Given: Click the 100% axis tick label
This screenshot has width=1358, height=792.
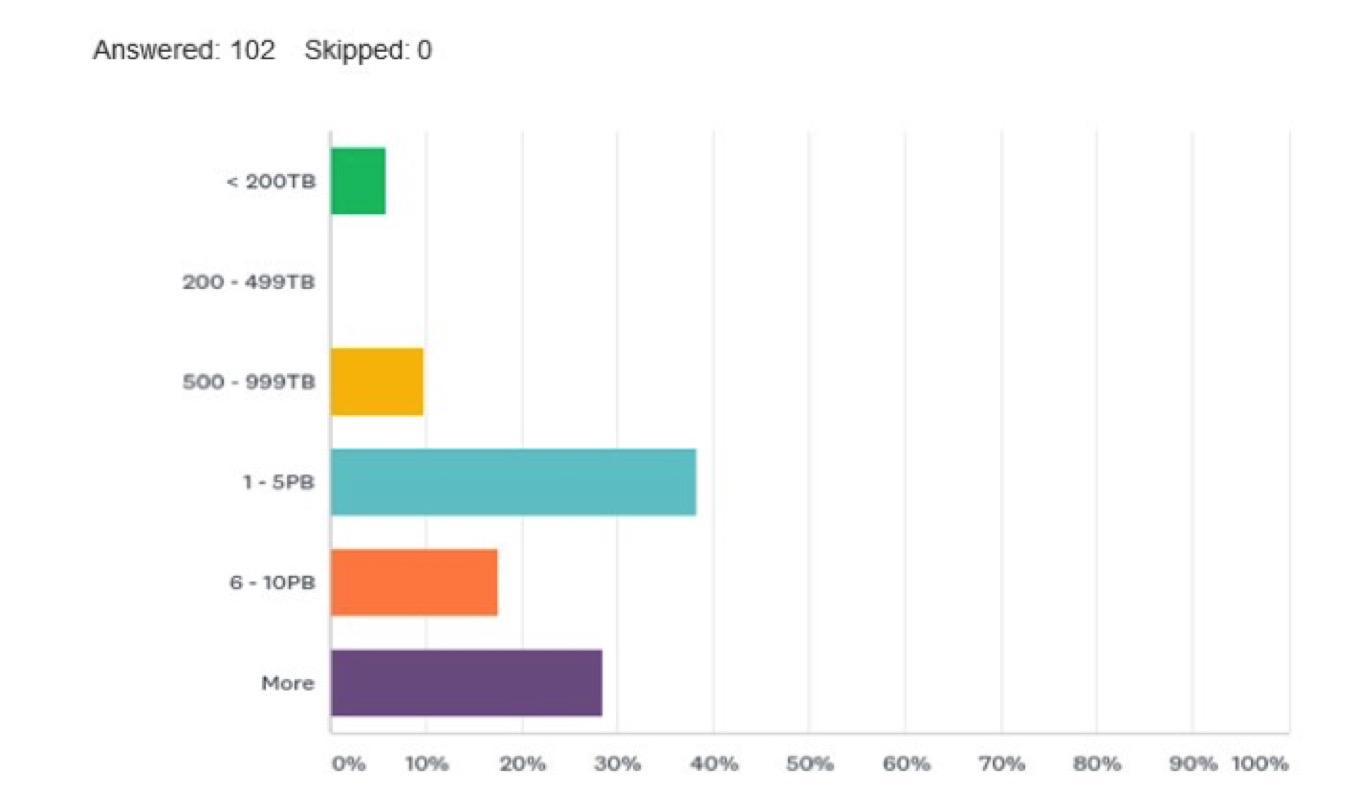Looking at the screenshot, I should click(1260, 765).
